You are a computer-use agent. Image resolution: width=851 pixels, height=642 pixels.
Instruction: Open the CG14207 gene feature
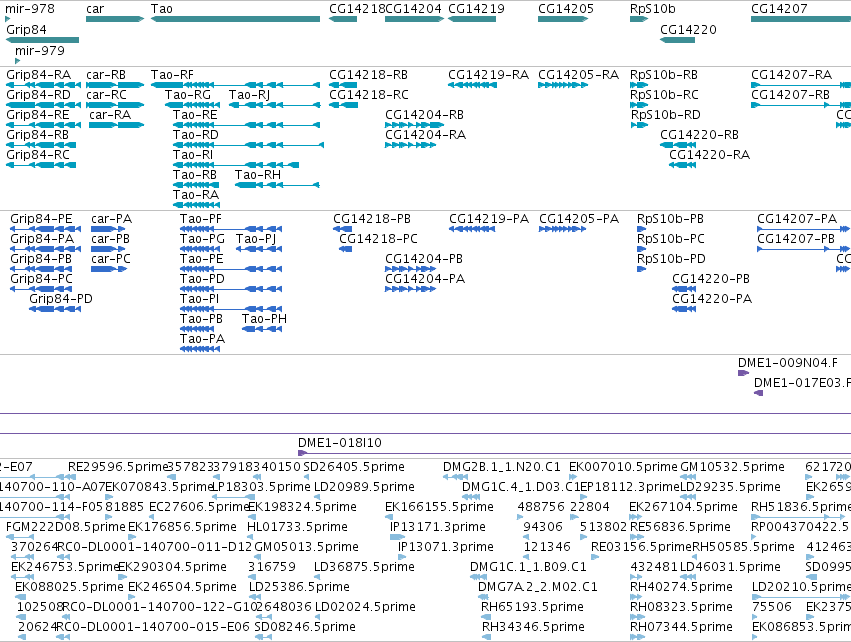(801, 19)
